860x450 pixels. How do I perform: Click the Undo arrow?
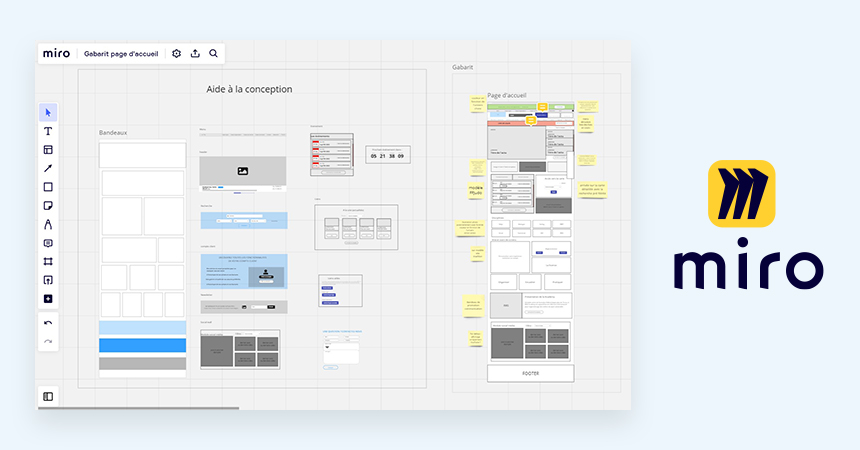click(x=48, y=323)
